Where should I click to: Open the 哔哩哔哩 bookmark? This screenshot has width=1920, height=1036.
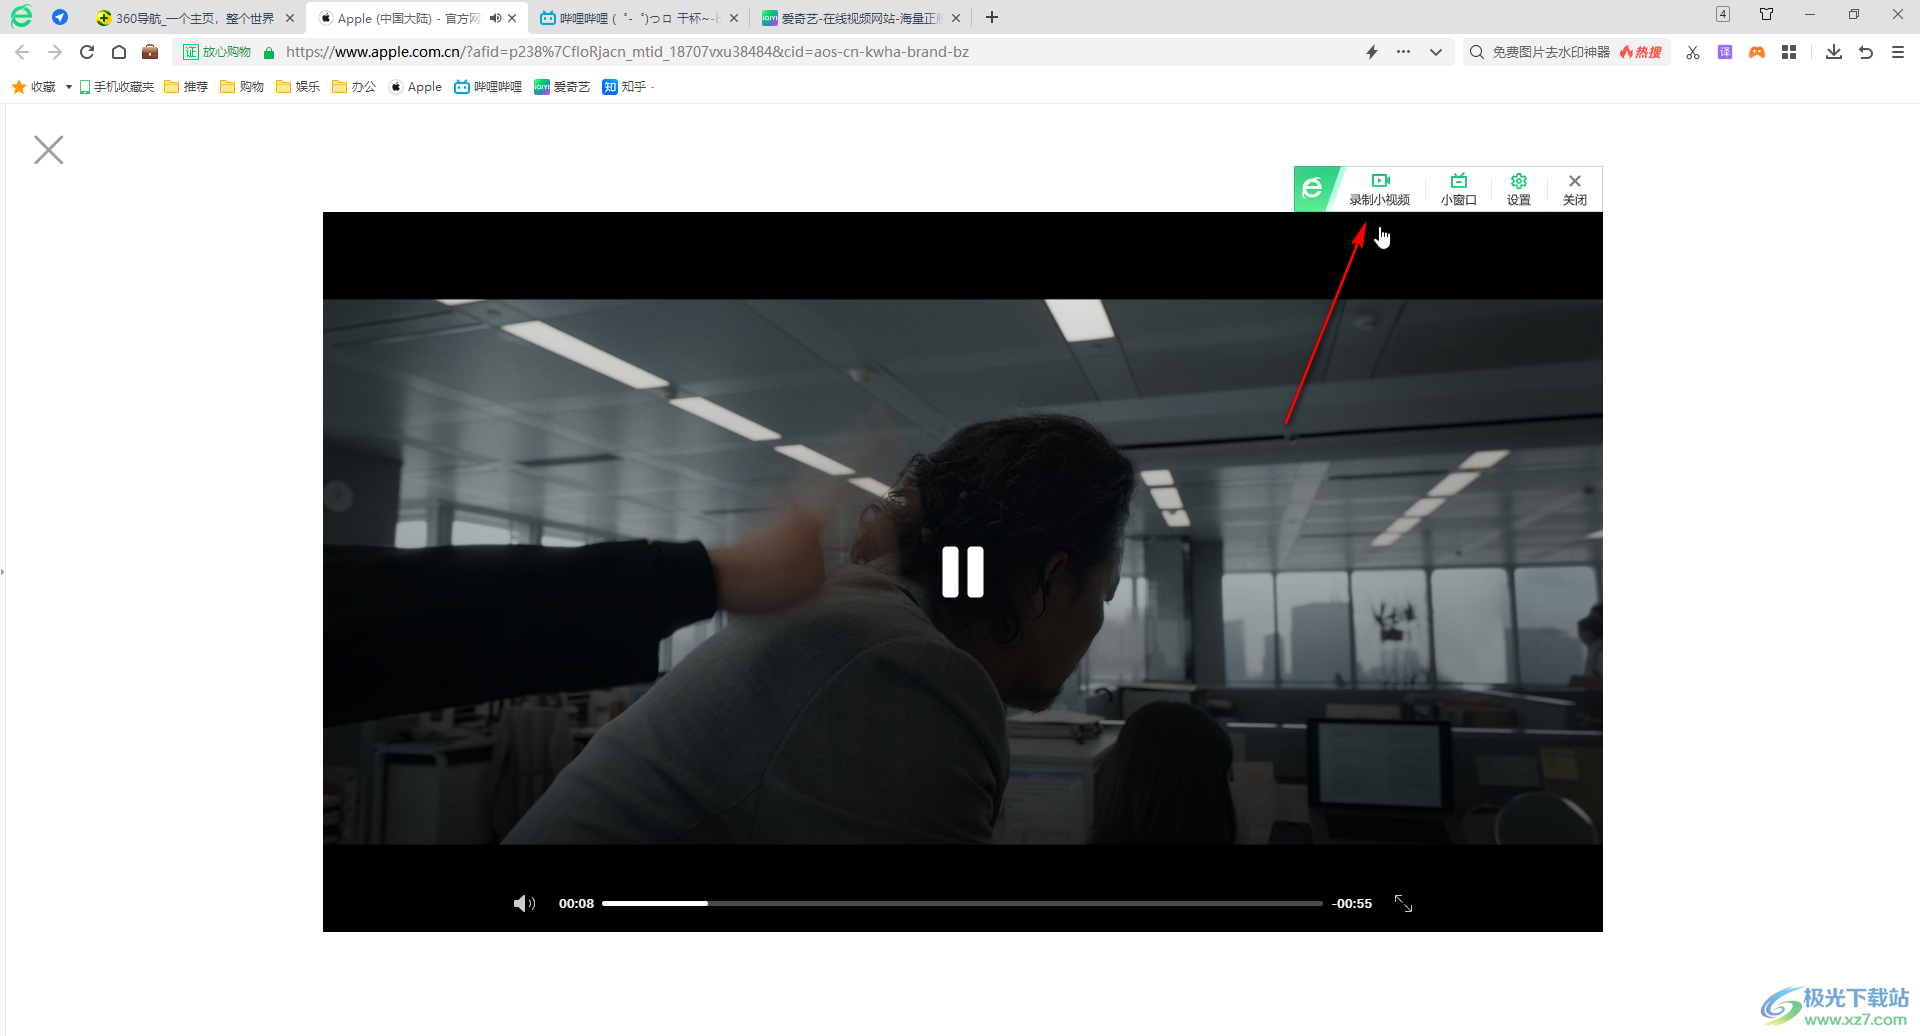pos(488,87)
